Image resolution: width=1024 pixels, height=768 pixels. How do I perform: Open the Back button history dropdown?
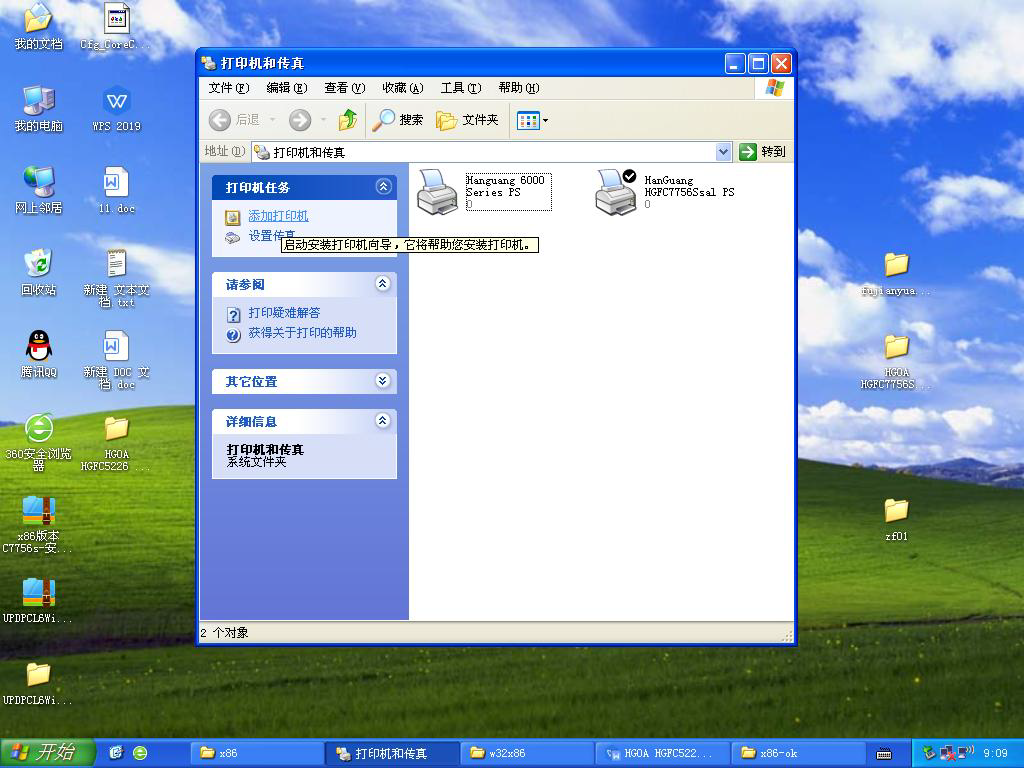pos(272,120)
